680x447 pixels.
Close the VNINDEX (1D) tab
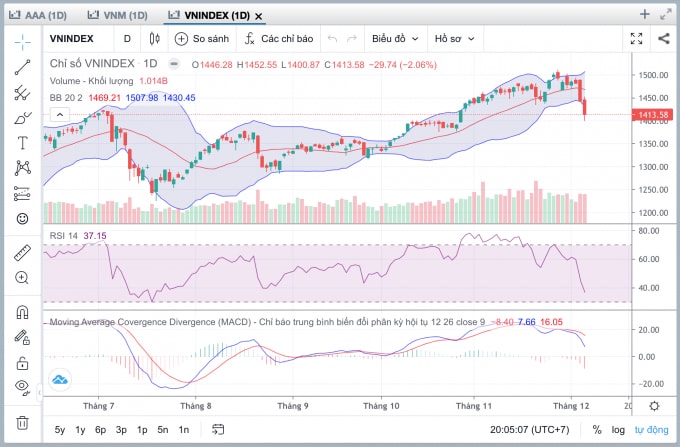(x=258, y=16)
